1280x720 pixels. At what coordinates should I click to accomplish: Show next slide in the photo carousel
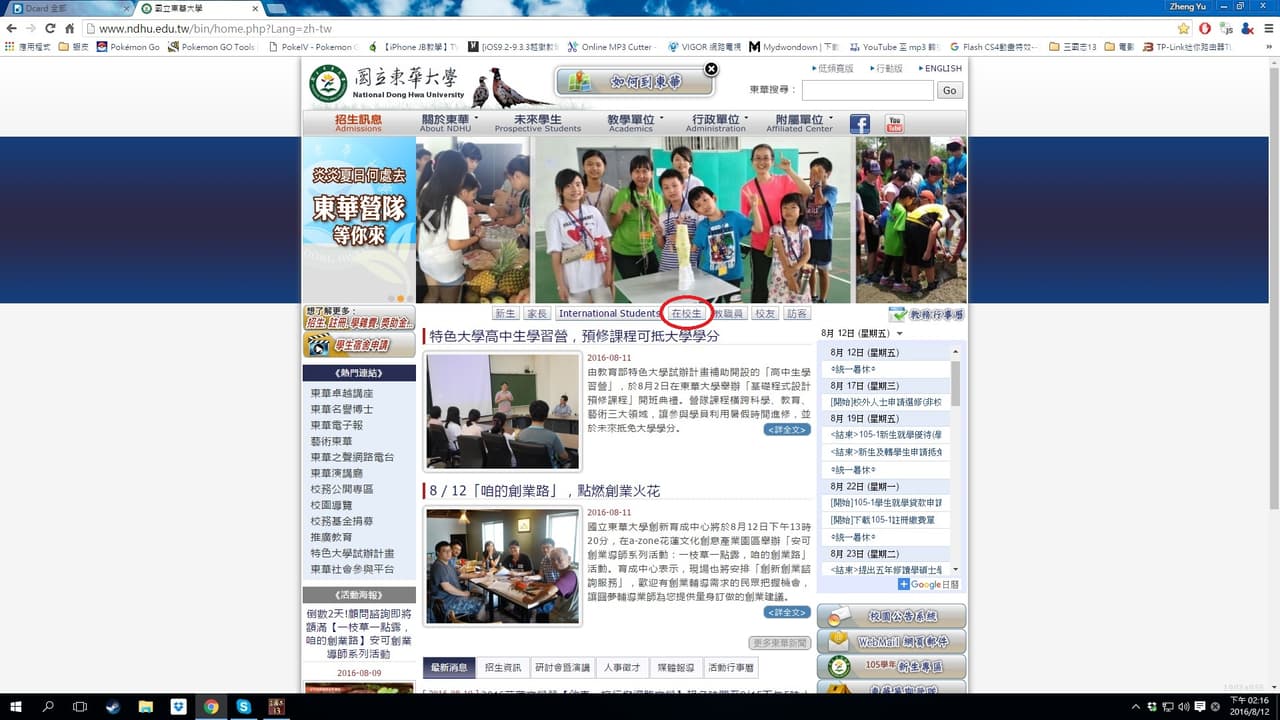click(x=954, y=220)
